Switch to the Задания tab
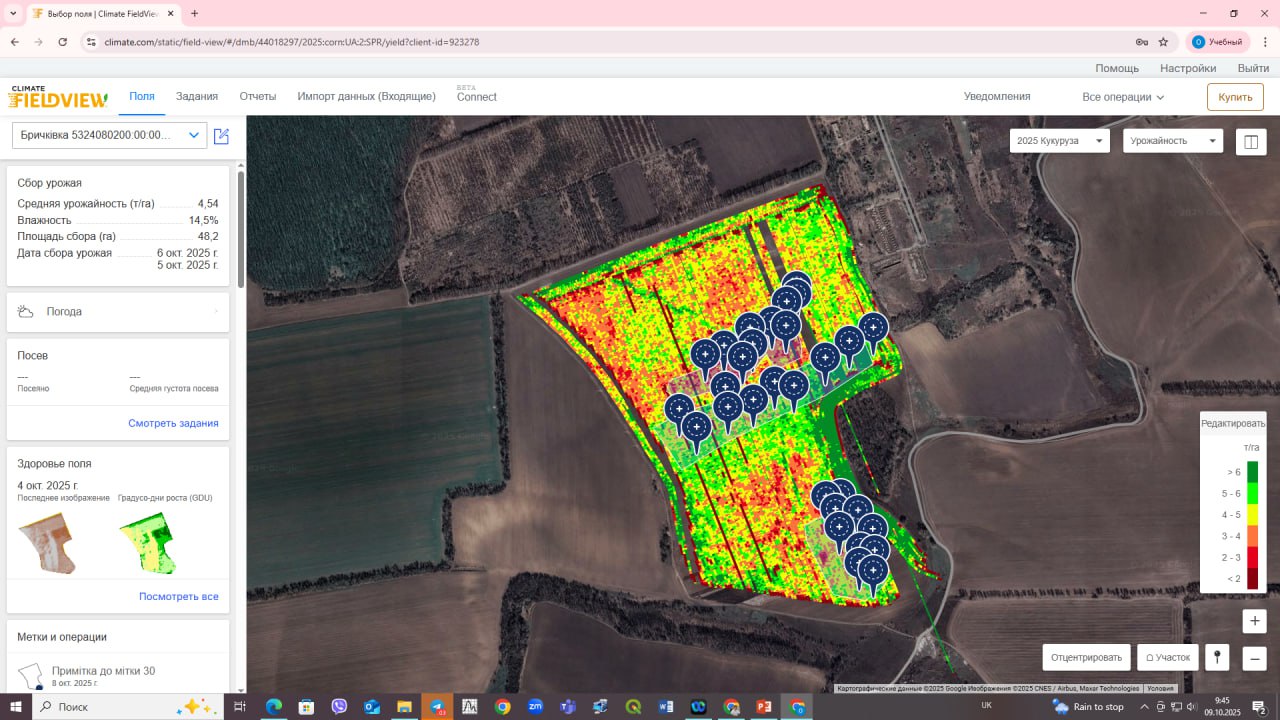Viewport: 1280px width, 720px height. click(197, 96)
